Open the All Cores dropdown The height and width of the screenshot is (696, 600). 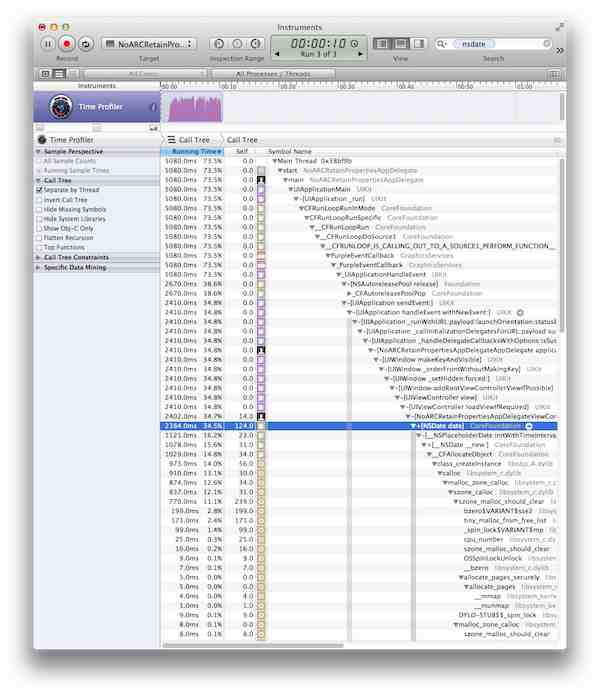[145, 74]
